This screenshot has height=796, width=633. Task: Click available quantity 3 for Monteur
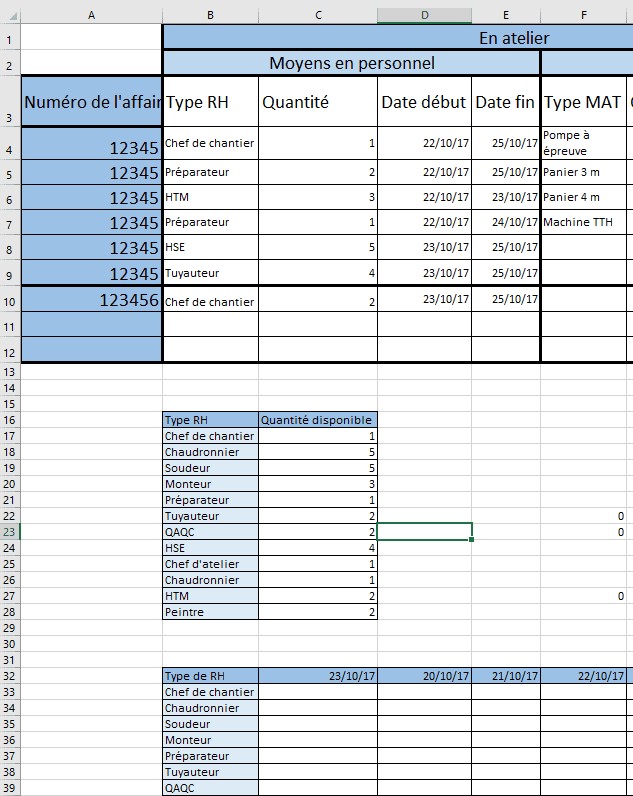[x=318, y=484]
